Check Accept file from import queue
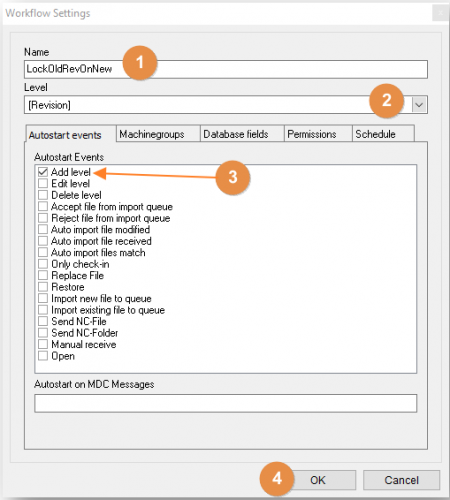 click(43, 206)
